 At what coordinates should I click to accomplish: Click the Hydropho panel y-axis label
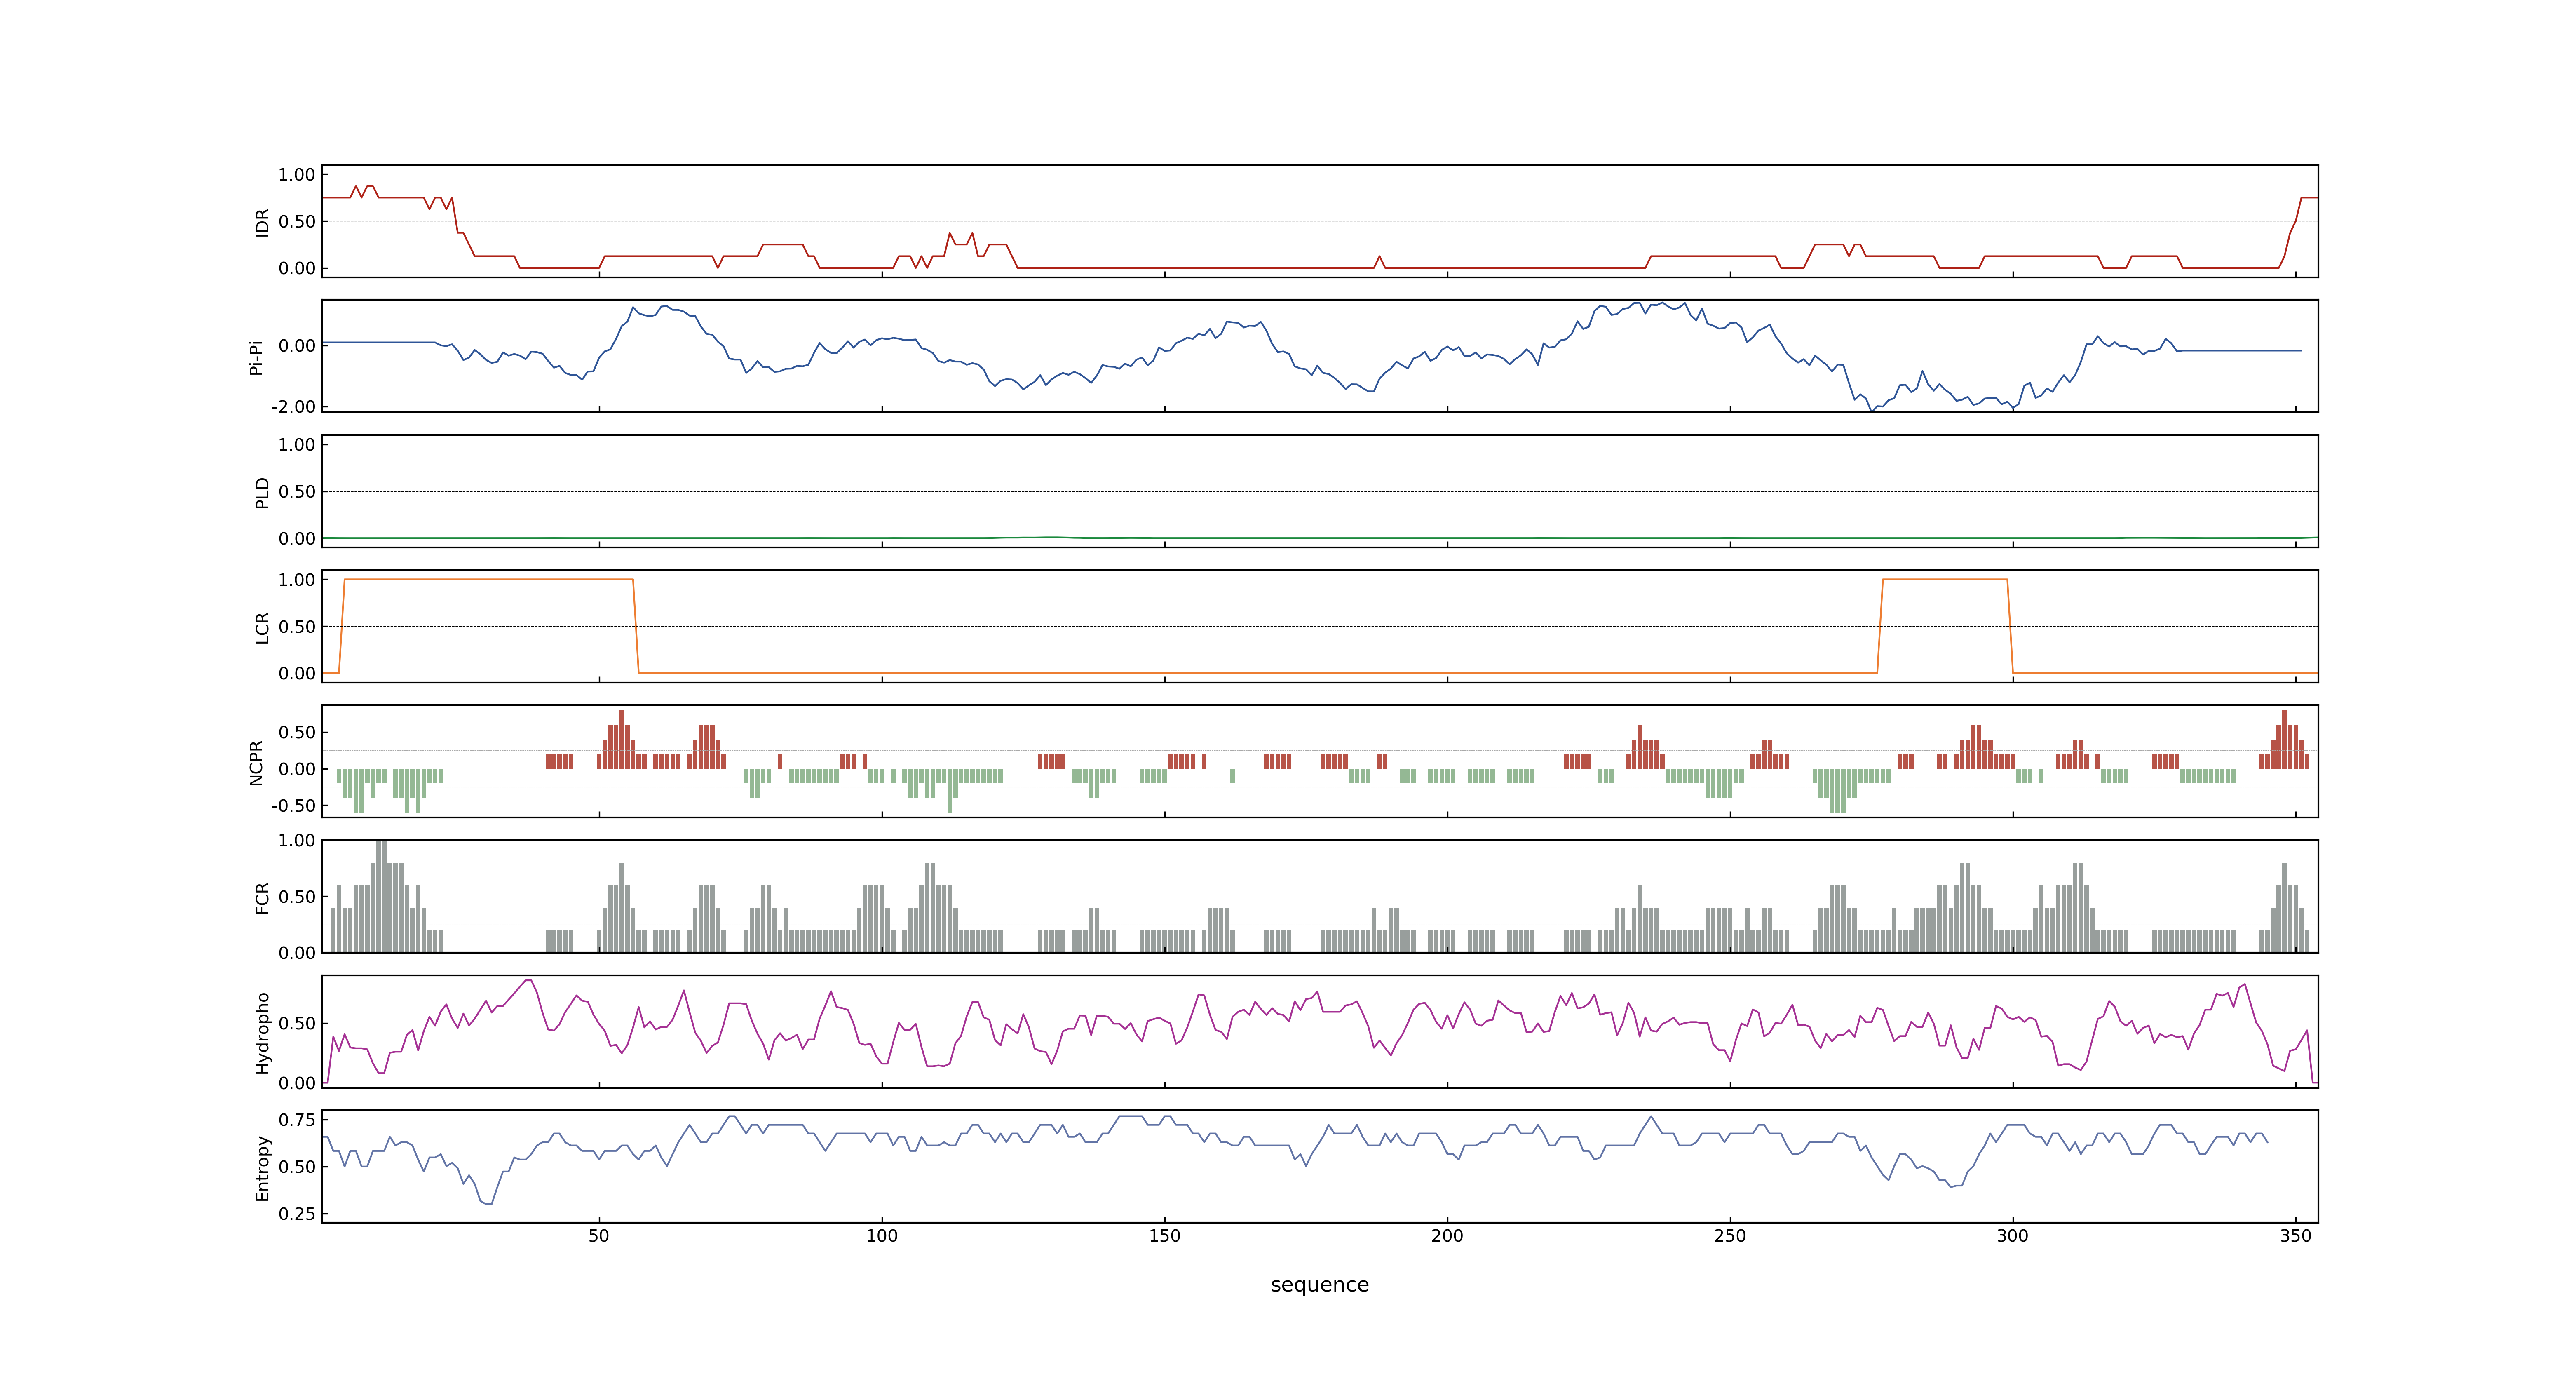262,1033
